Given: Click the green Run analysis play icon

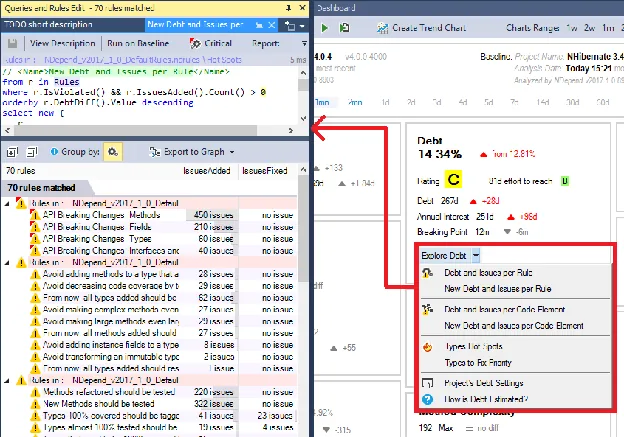Looking at the screenshot, I should [x=325, y=28].
